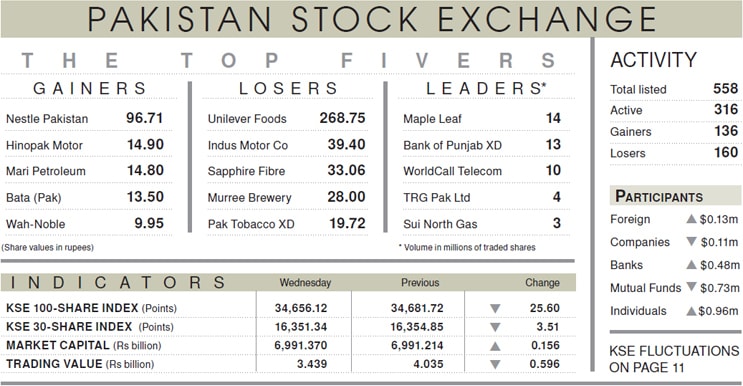Screen dimensions: 743x386
Task: Click the Pakistan Stock Exchange title banner
Action: (x=372, y=19)
